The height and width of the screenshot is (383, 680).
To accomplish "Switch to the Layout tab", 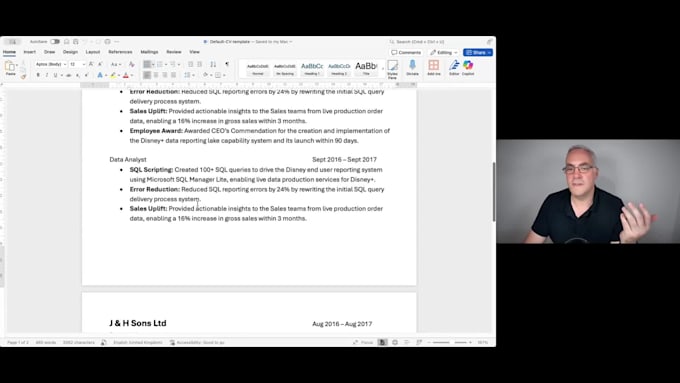I will pos(93,52).
